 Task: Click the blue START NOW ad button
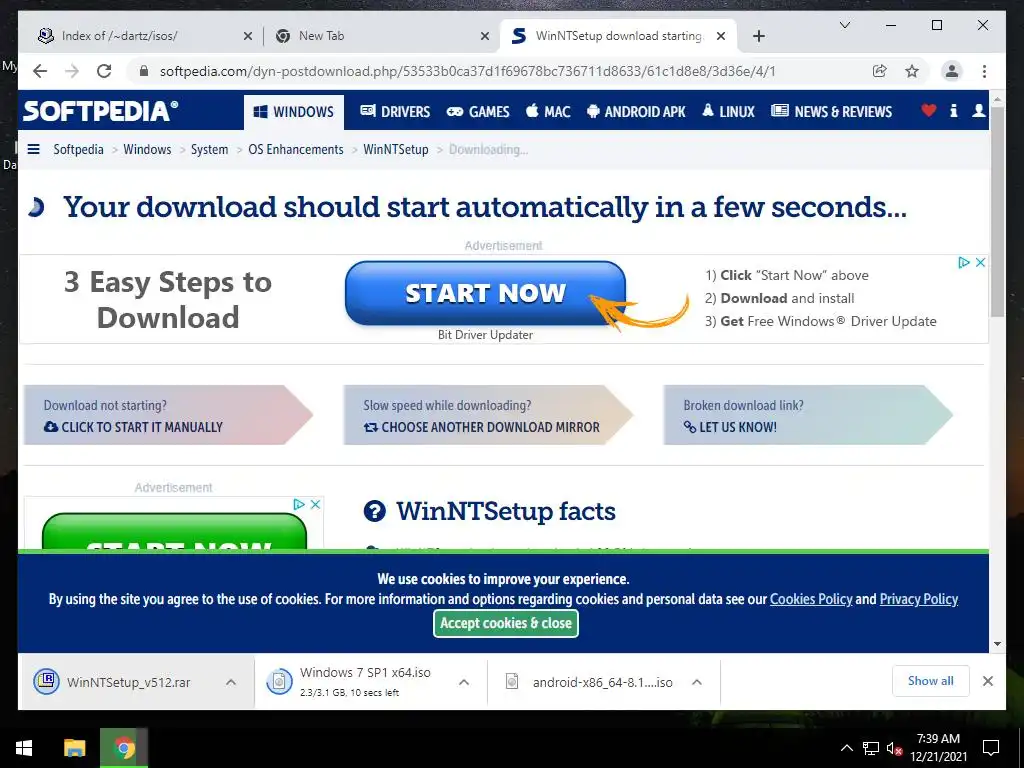tap(485, 293)
